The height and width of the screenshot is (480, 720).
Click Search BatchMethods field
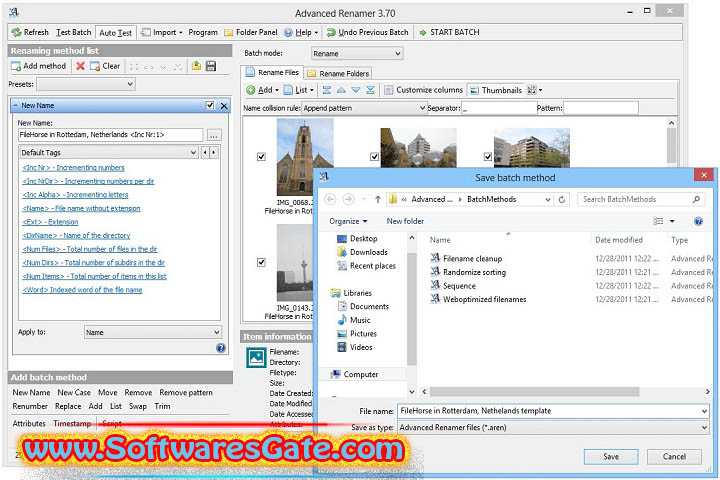click(x=641, y=199)
